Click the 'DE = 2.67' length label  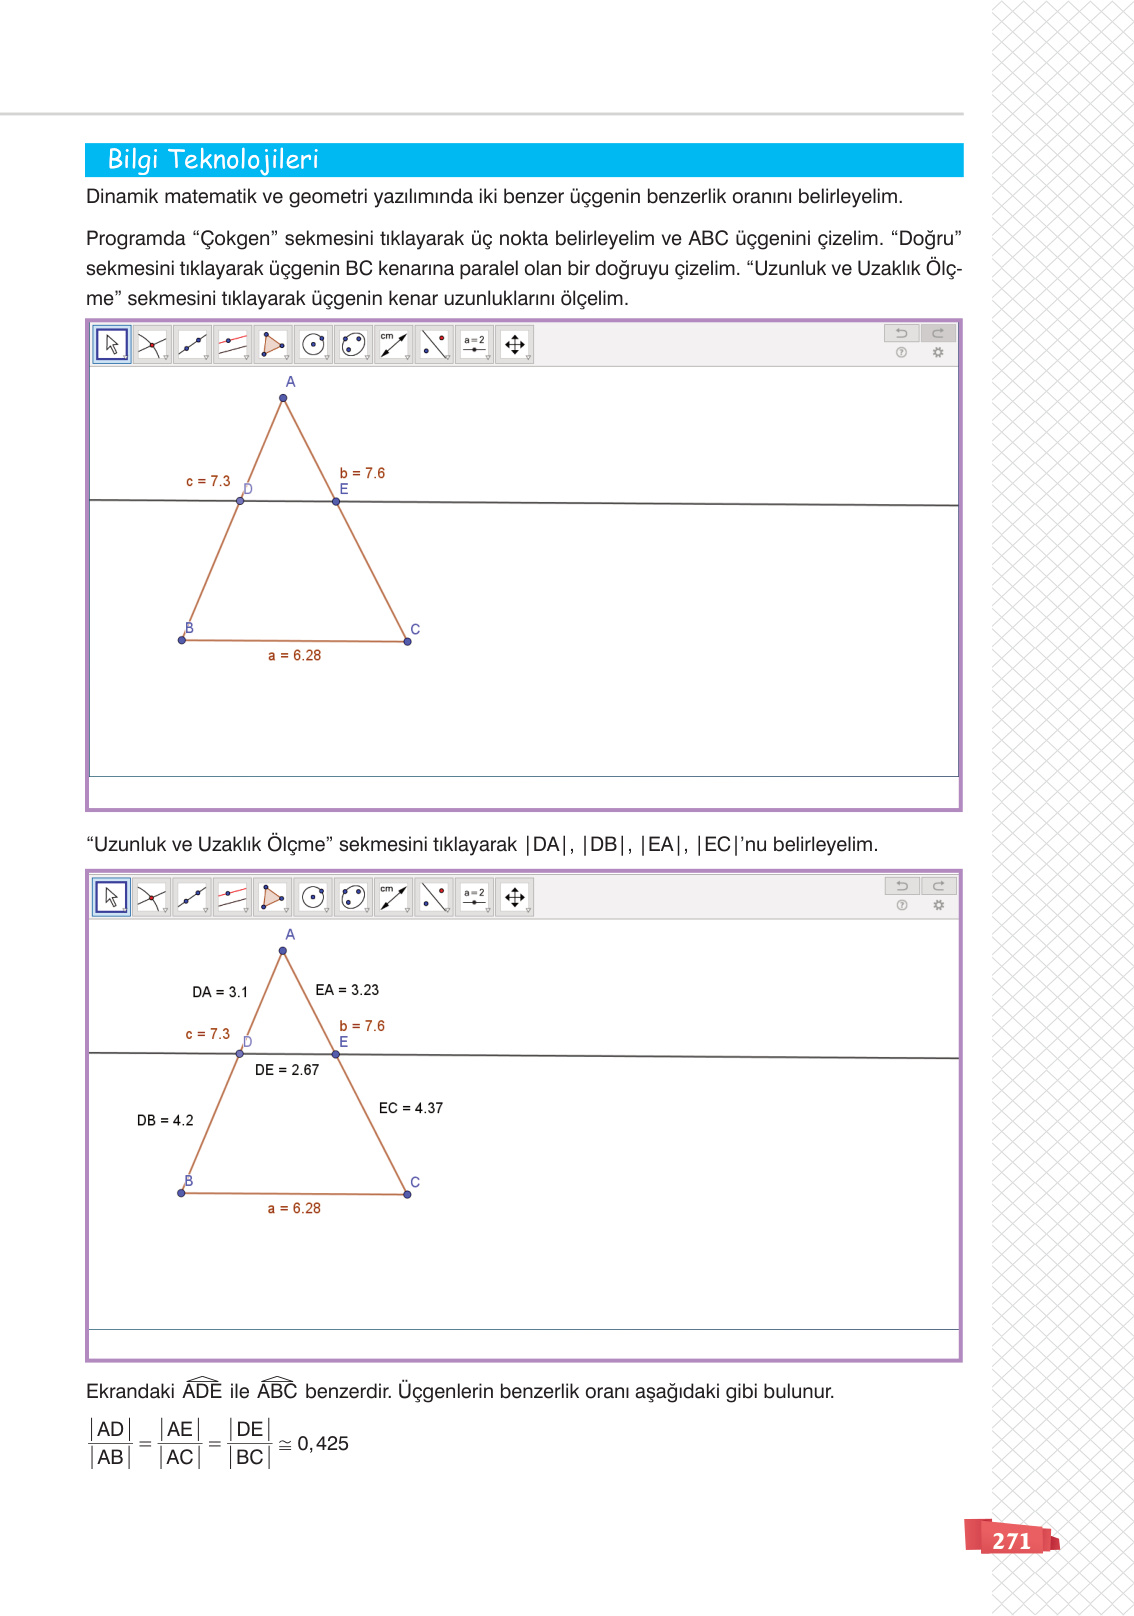coord(287,1070)
